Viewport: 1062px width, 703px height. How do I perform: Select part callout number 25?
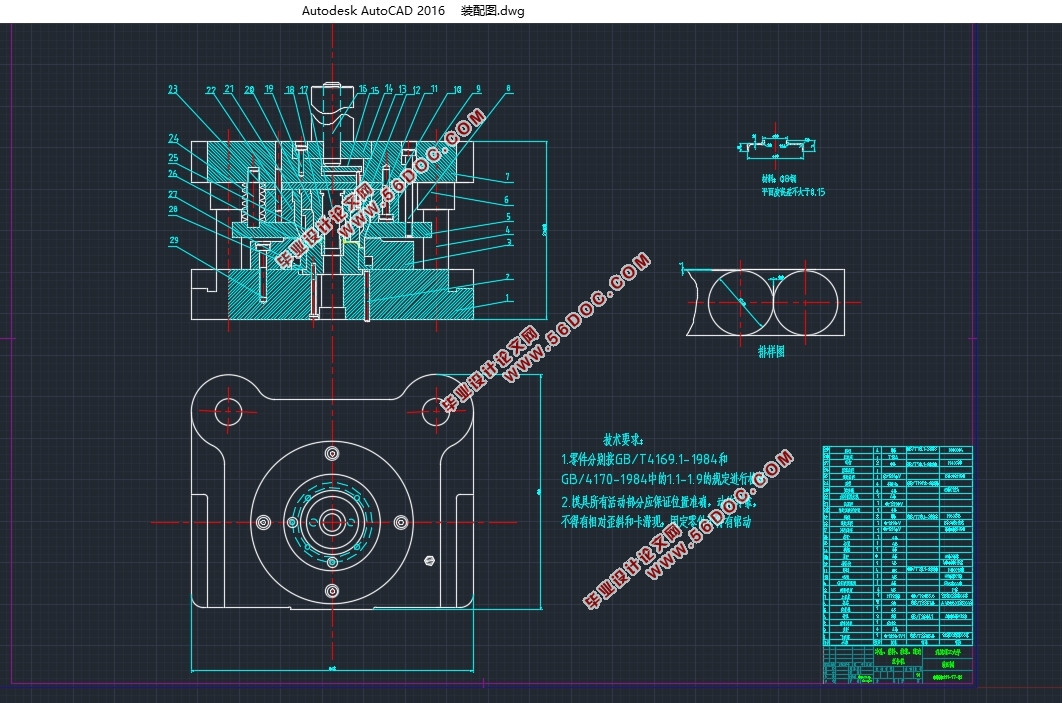pos(173,158)
